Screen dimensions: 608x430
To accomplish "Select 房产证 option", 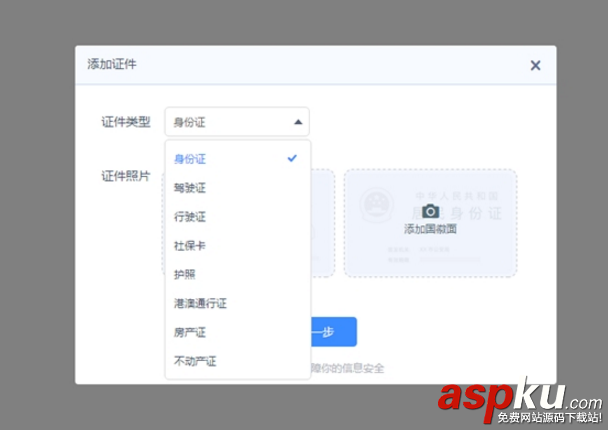I will [x=238, y=332].
